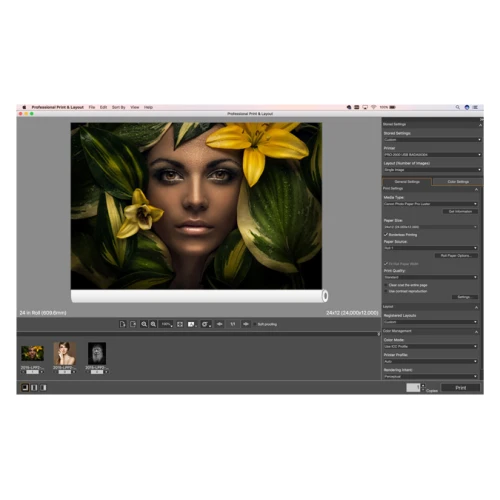Image resolution: width=500 pixels, height=500 pixels.
Task: Switch to the Color Settings tab
Action: click(458, 182)
